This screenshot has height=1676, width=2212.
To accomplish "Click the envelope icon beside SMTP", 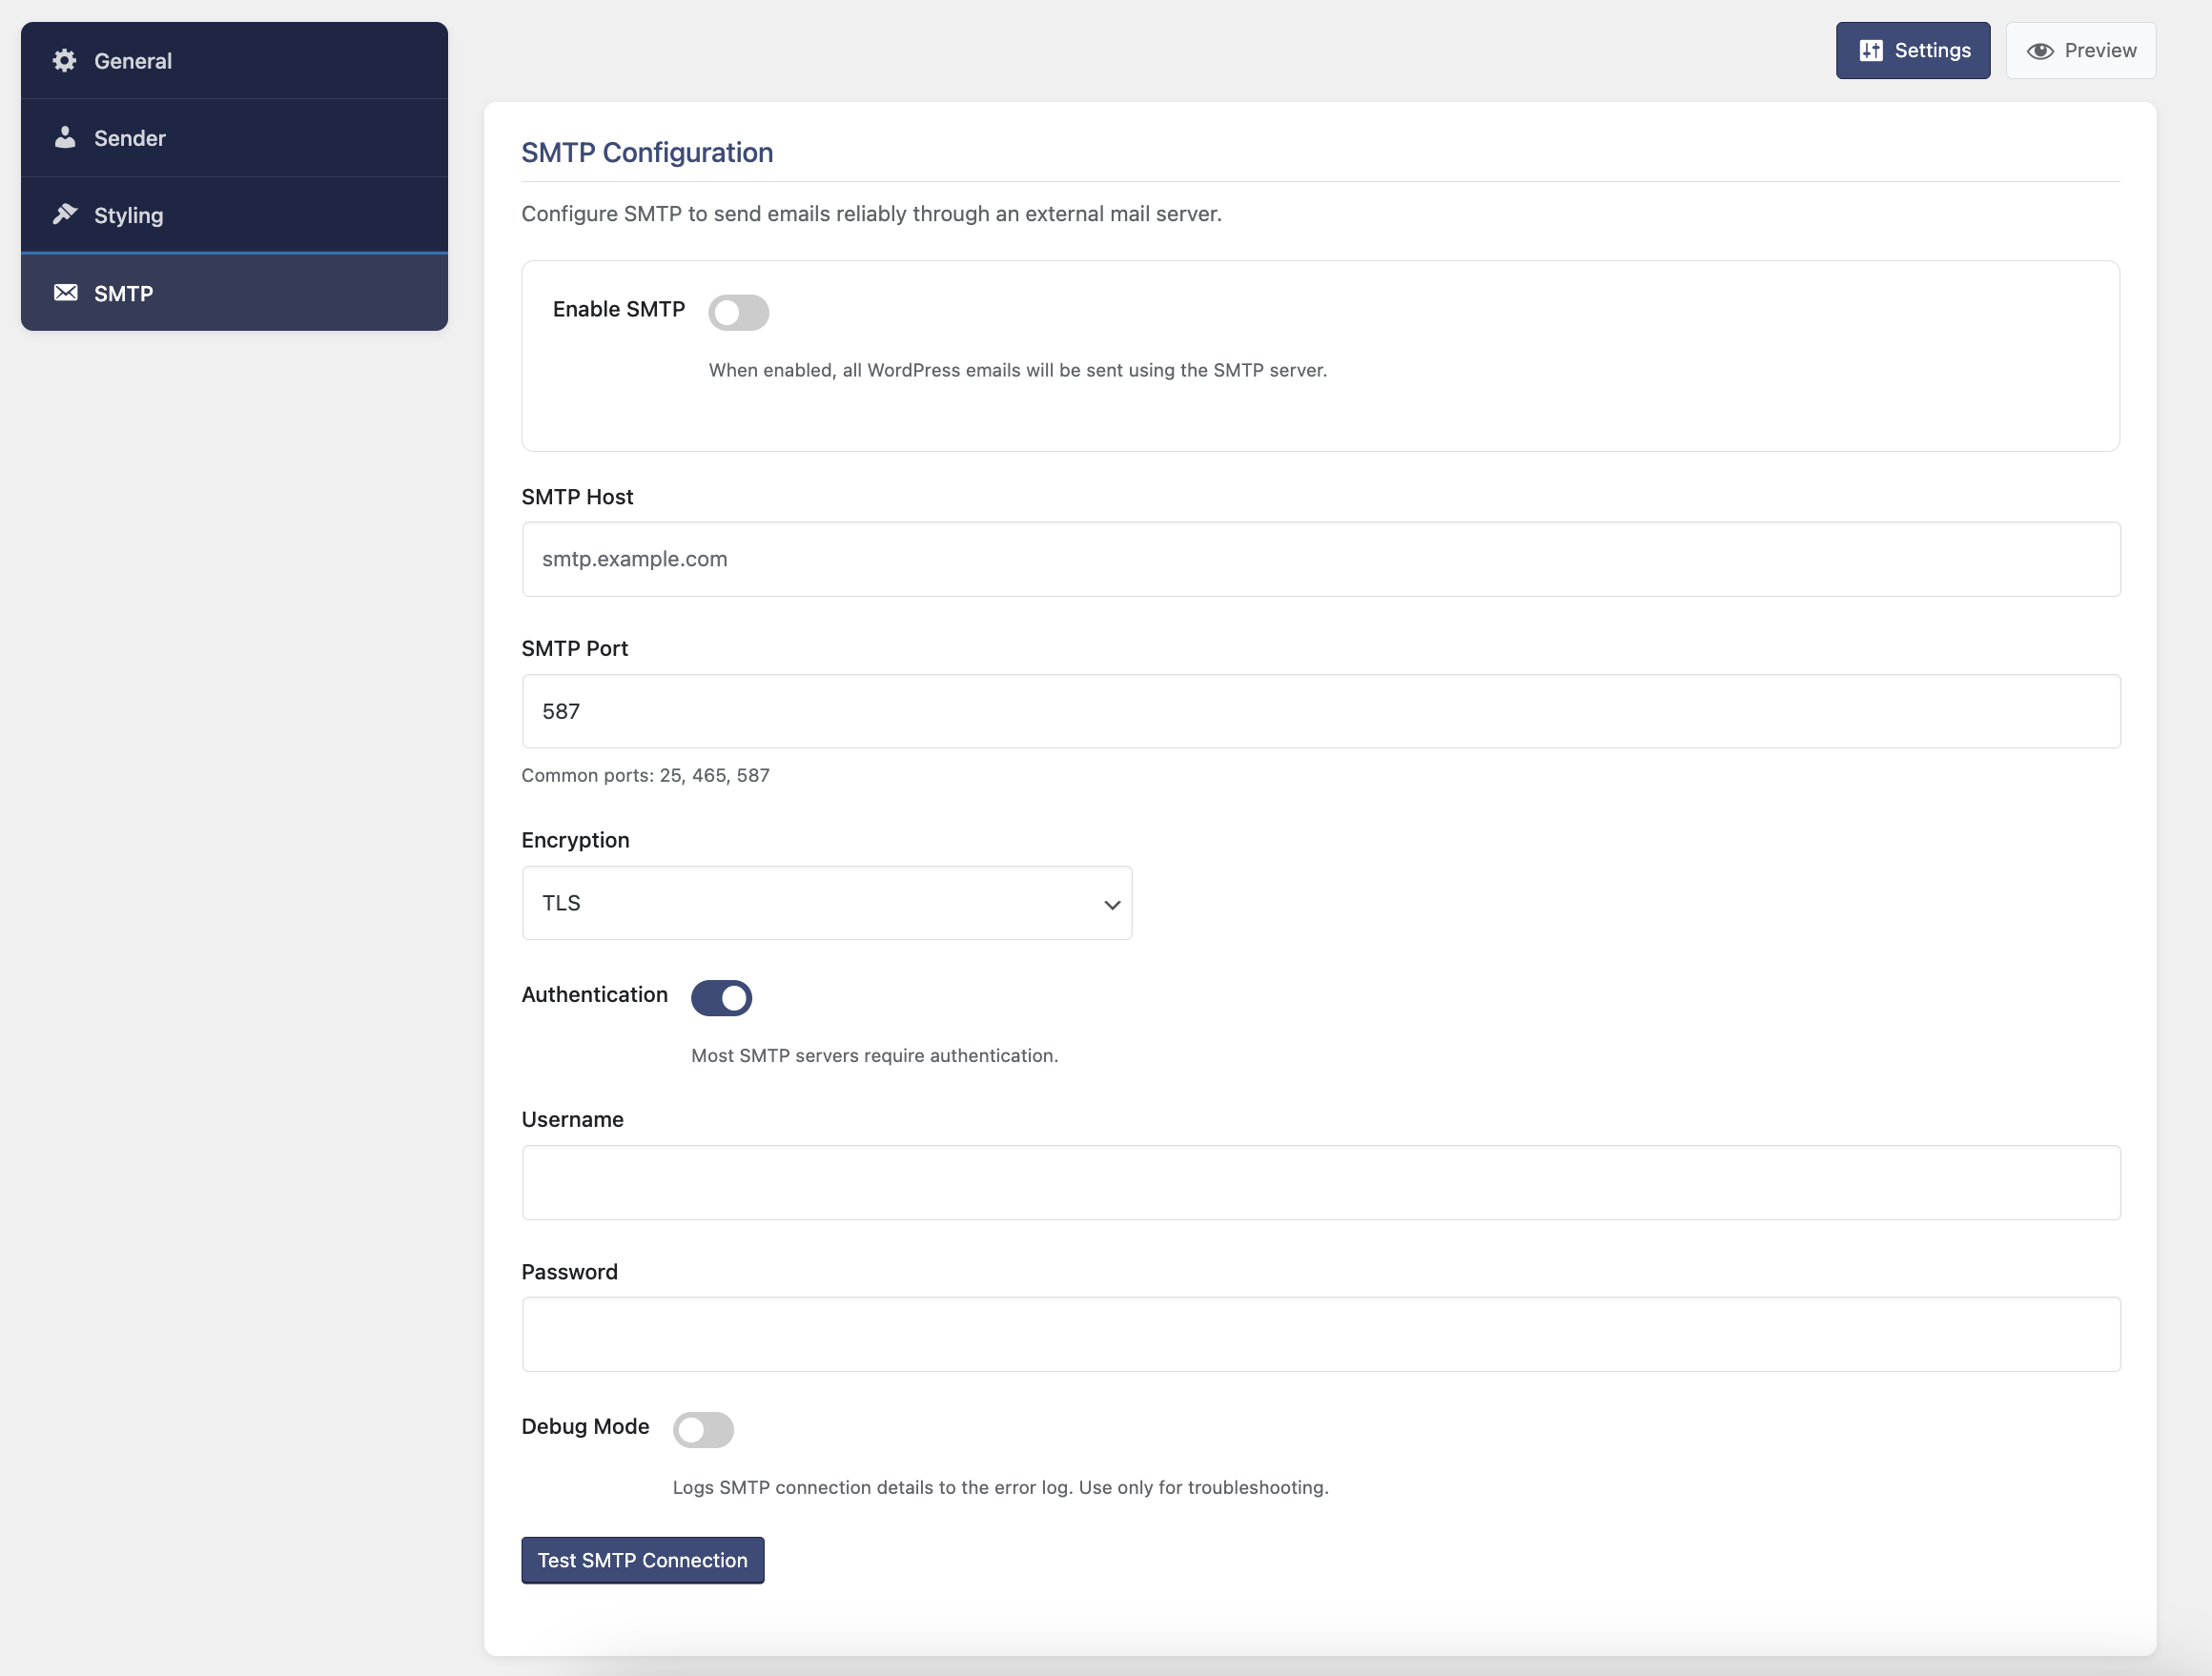I will coord(64,292).
